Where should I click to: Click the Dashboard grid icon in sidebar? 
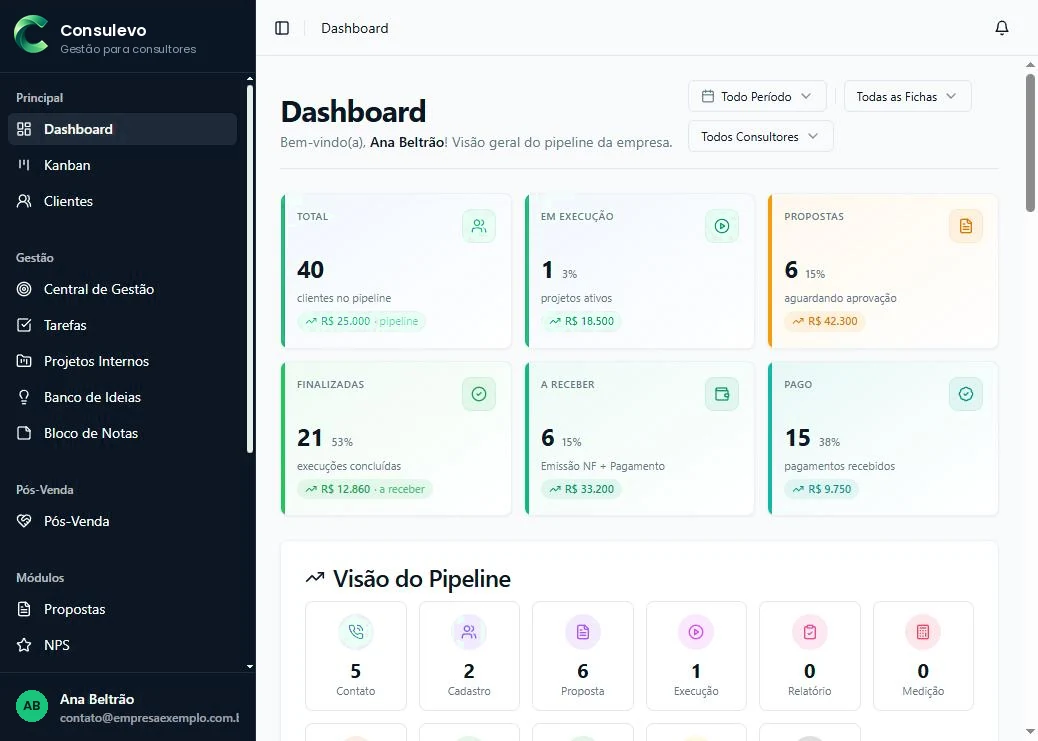point(24,129)
